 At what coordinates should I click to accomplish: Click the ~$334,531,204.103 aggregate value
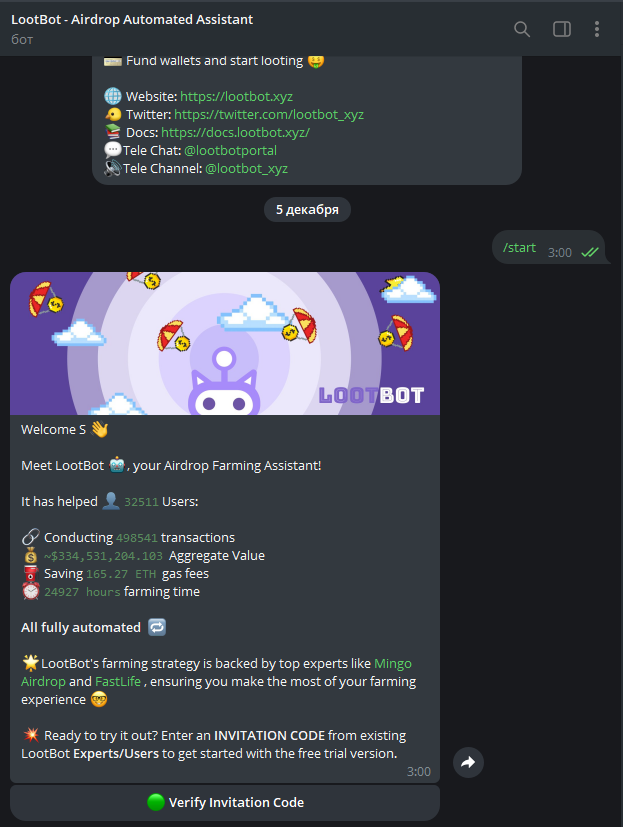click(103, 556)
